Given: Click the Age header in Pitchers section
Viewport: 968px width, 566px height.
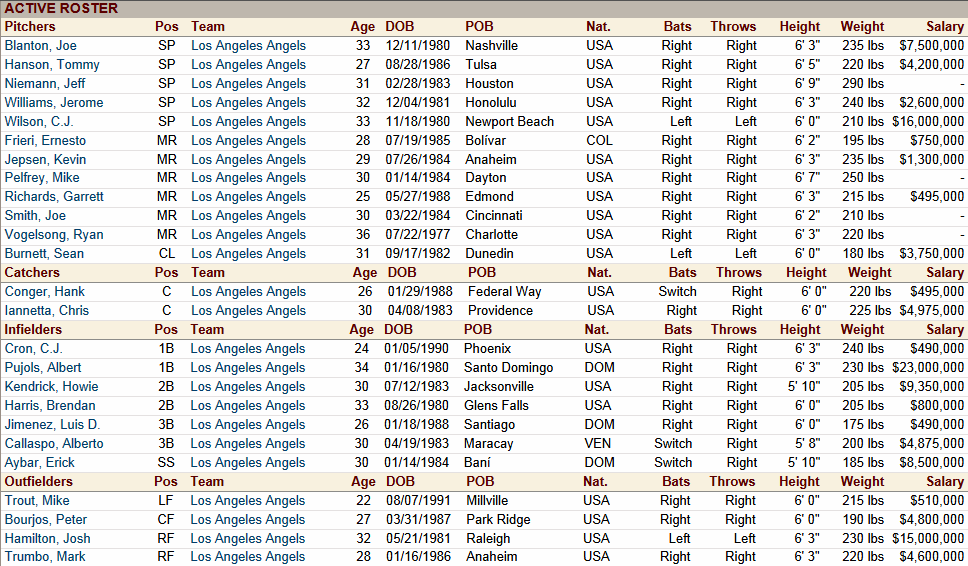Looking at the screenshot, I should pyautogui.click(x=362, y=26).
